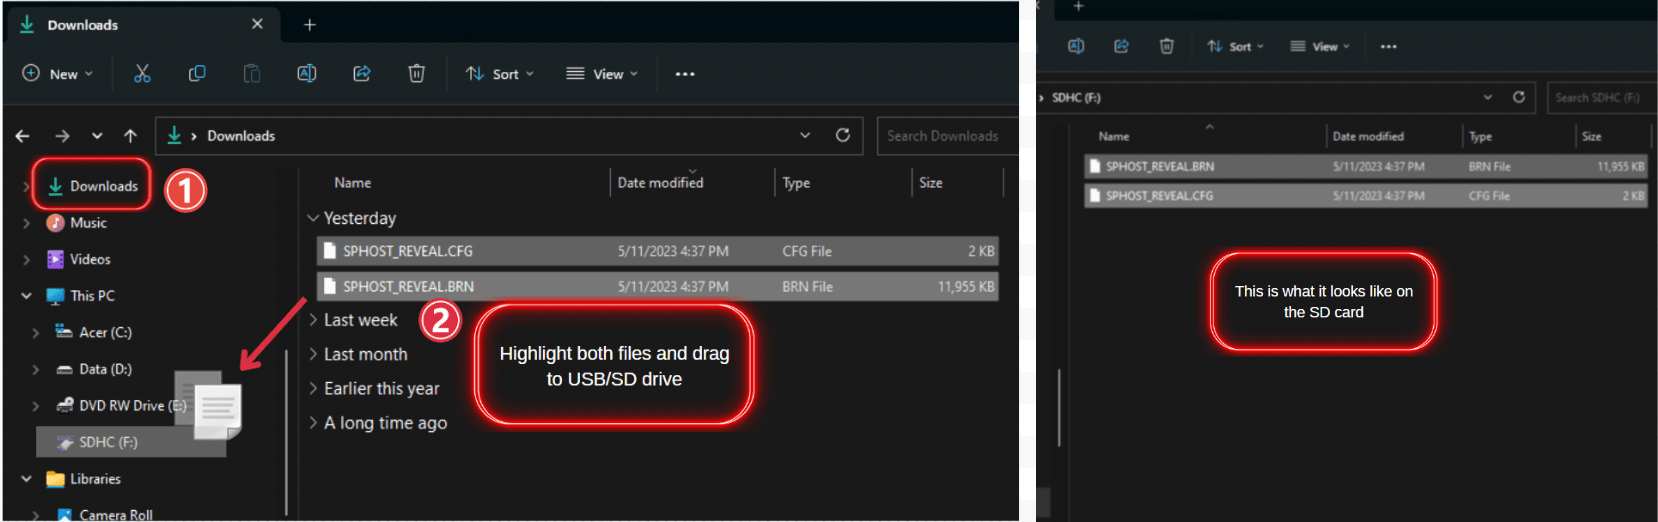Click the Delete trash icon in the Downloads toolbar

416,73
